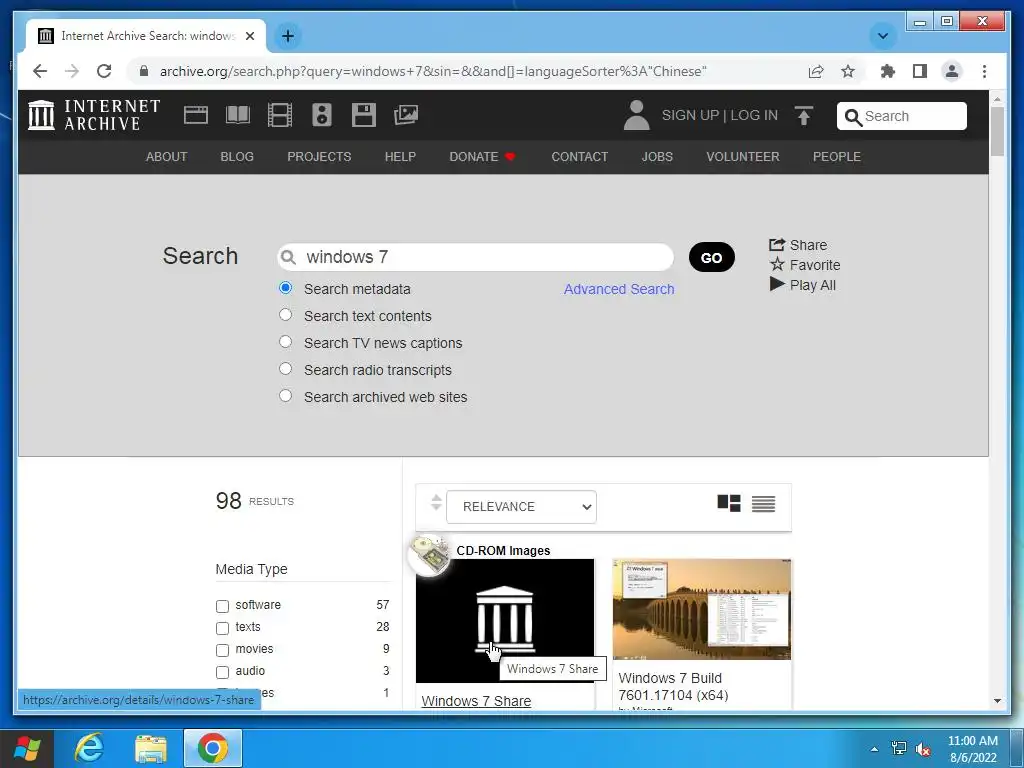1024x768 pixels.
Task: Check the audio media type box
Action: [x=222, y=672]
